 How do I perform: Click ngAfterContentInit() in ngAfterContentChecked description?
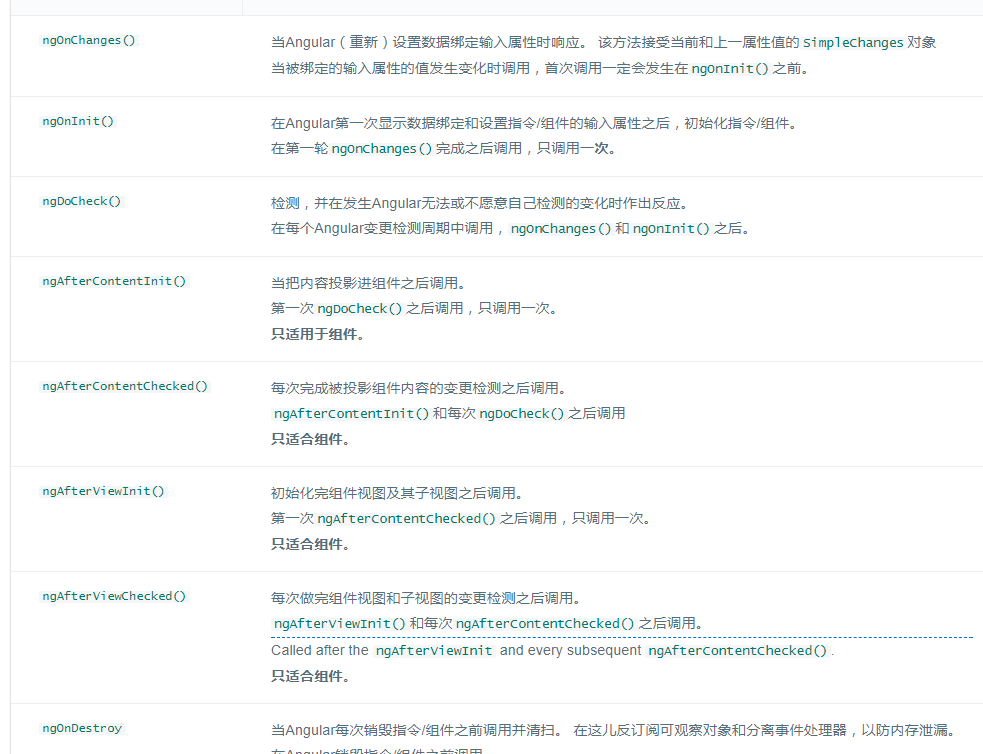click(x=351, y=414)
